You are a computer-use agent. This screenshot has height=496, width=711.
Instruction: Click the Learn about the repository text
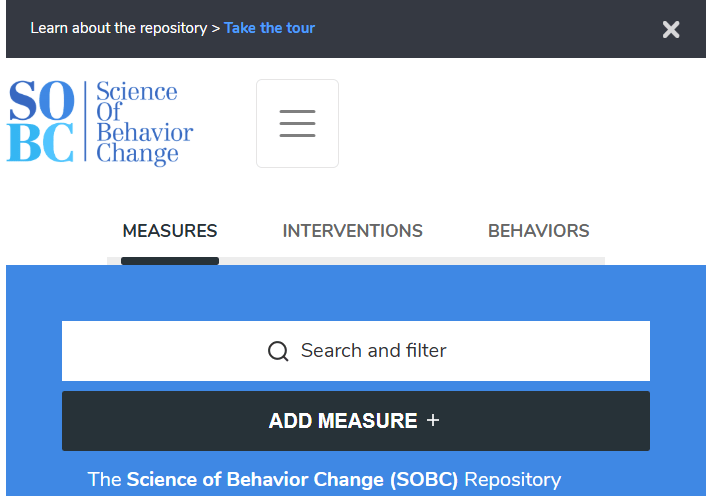point(118,28)
